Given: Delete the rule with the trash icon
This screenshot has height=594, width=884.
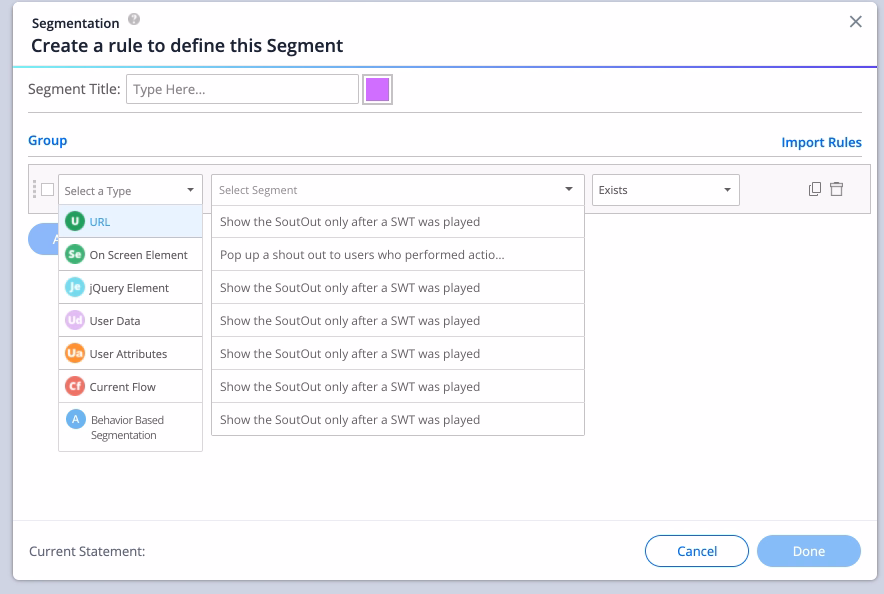Looking at the screenshot, I should 837,189.
